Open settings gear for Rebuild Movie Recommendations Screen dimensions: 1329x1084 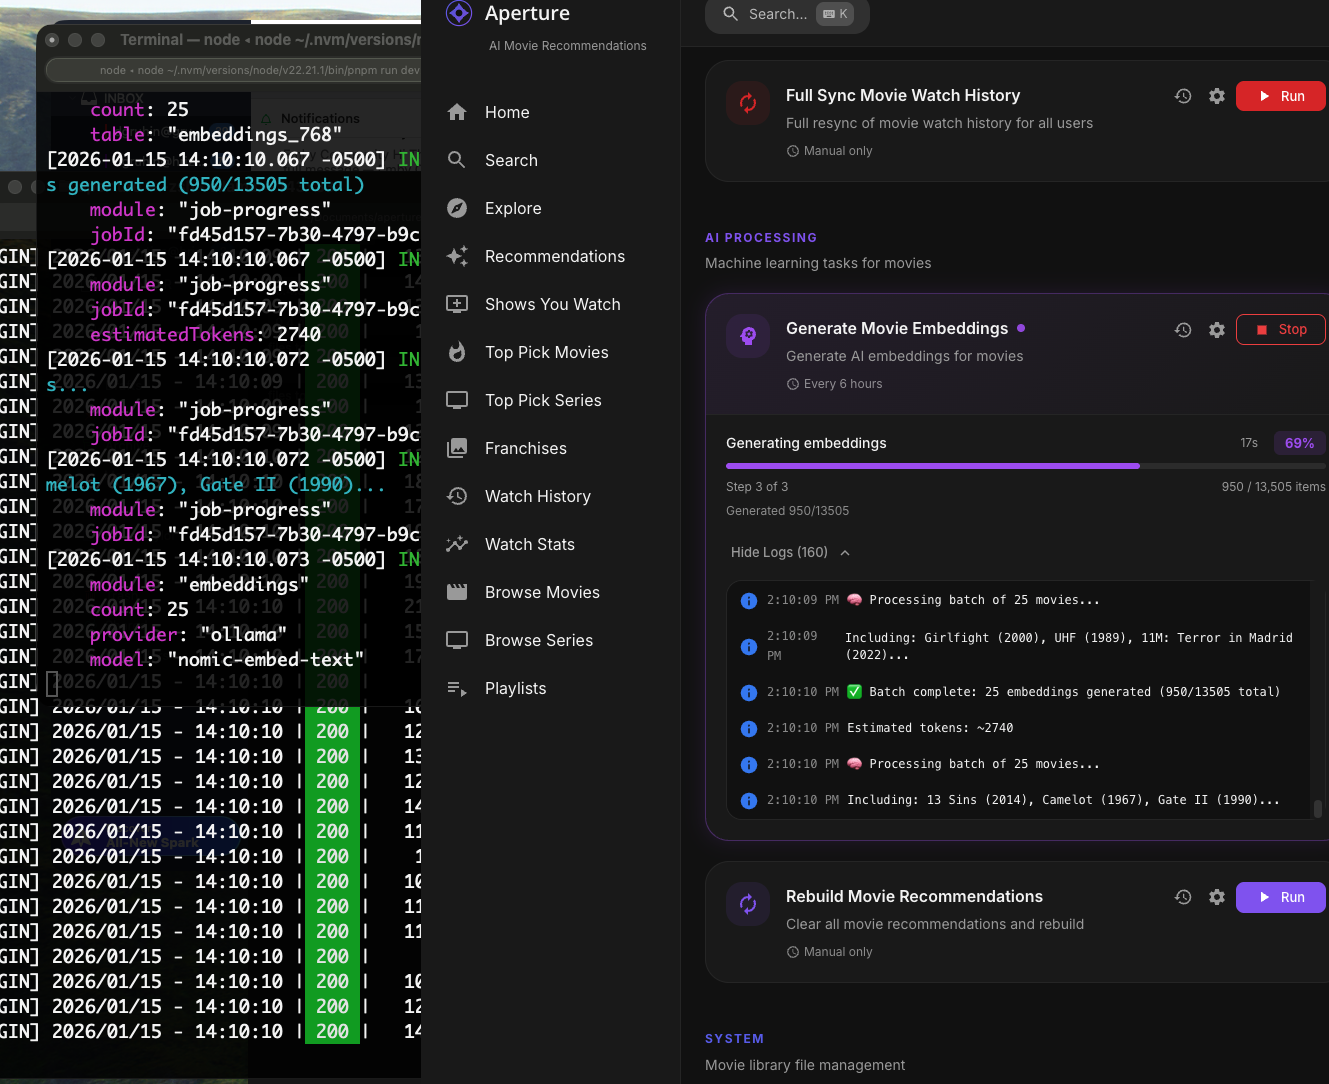pyautogui.click(x=1216, y=897)
